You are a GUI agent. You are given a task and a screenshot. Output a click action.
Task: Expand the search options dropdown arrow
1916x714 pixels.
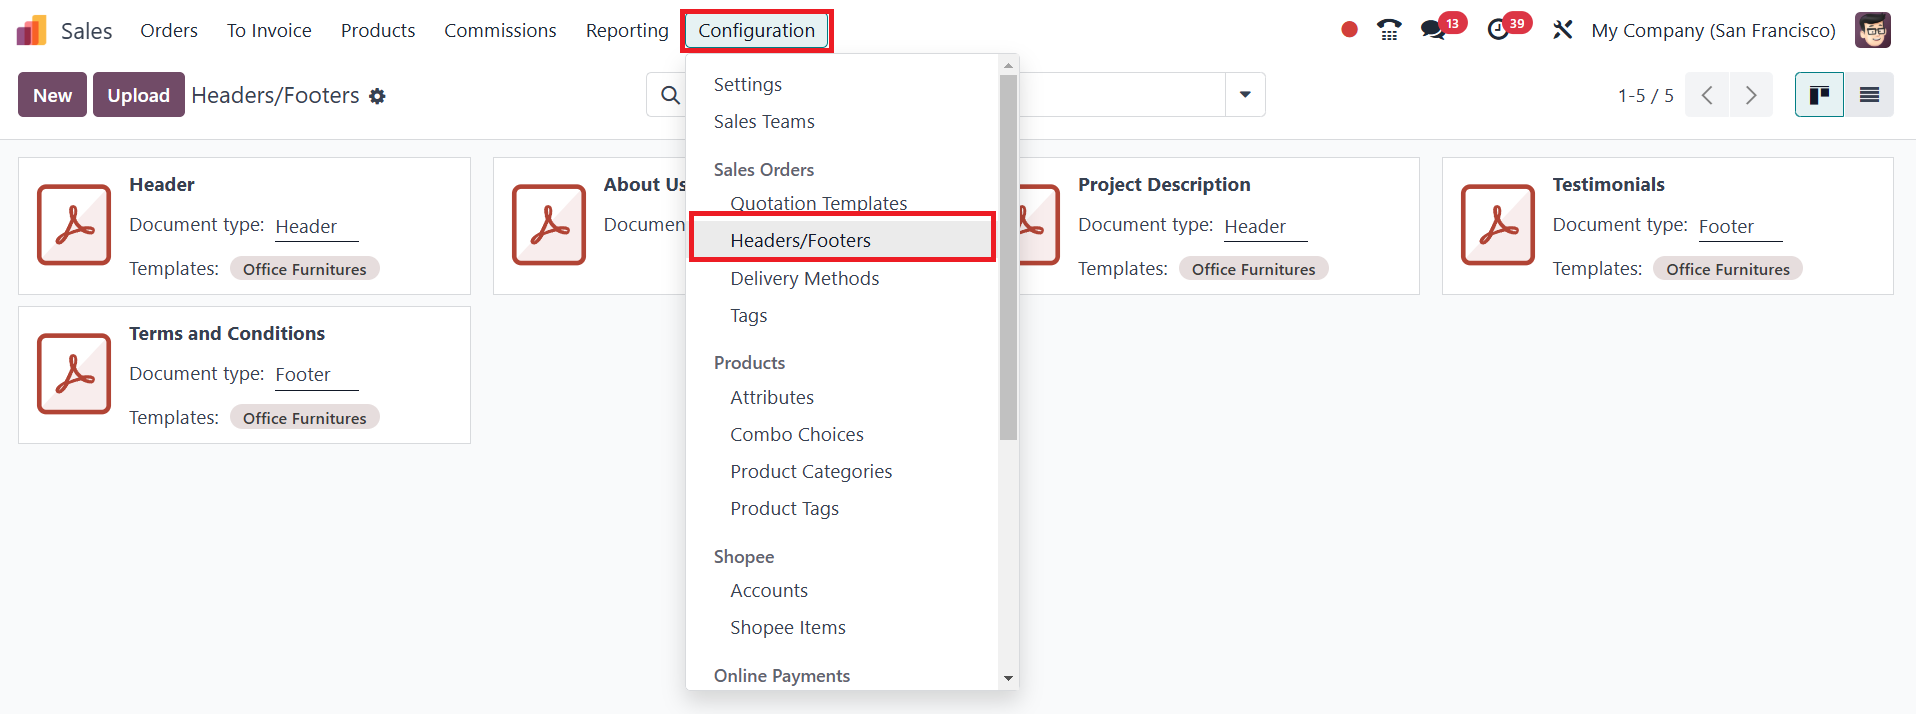tap(1245, 95)
